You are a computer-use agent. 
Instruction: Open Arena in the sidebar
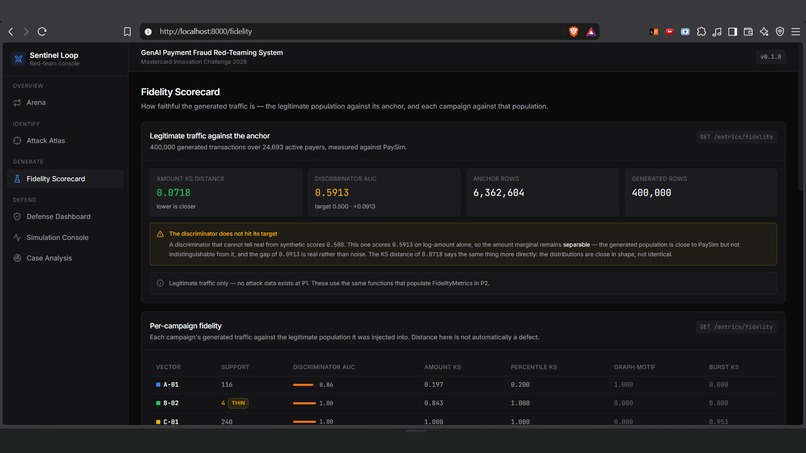(65, 102)
